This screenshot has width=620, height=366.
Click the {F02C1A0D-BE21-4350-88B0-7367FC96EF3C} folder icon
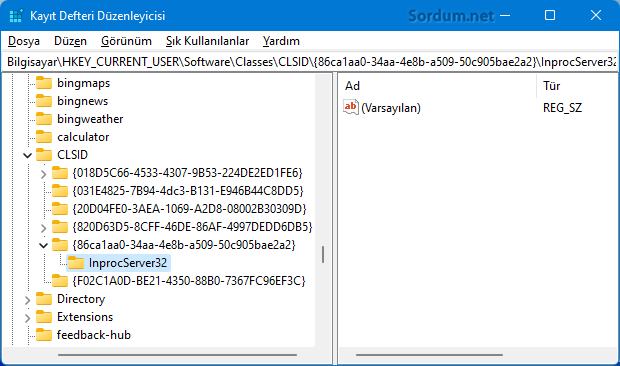pos(60,281)
